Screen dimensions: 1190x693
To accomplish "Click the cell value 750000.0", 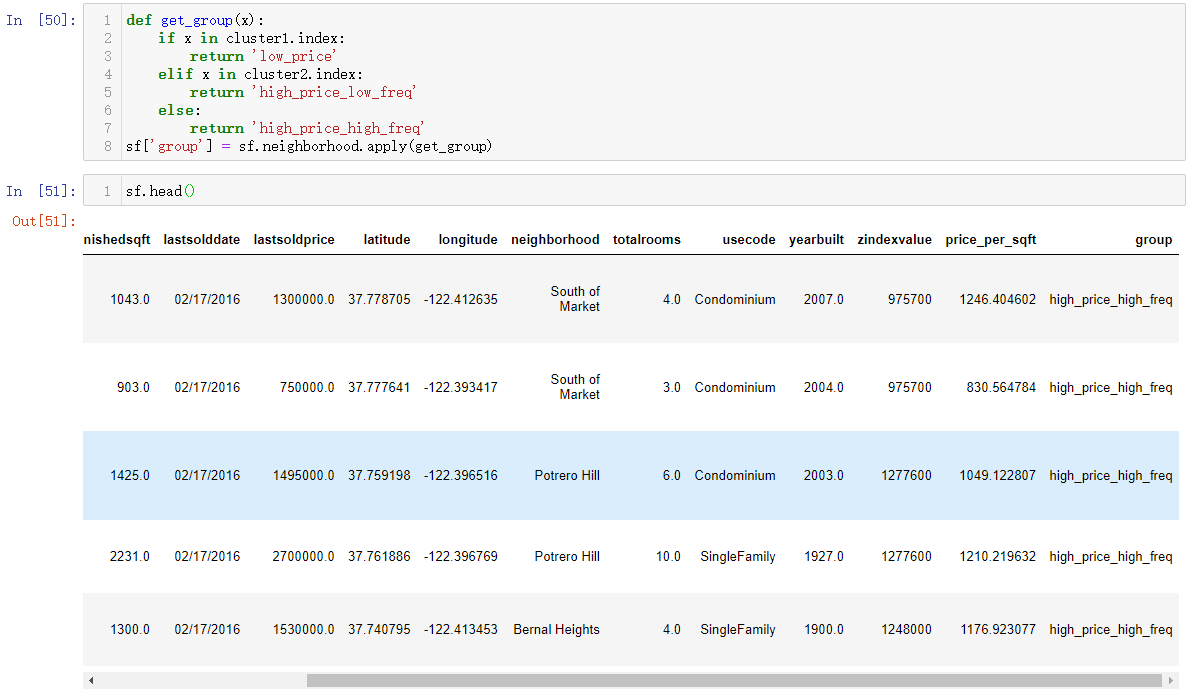I will [307, 388].
